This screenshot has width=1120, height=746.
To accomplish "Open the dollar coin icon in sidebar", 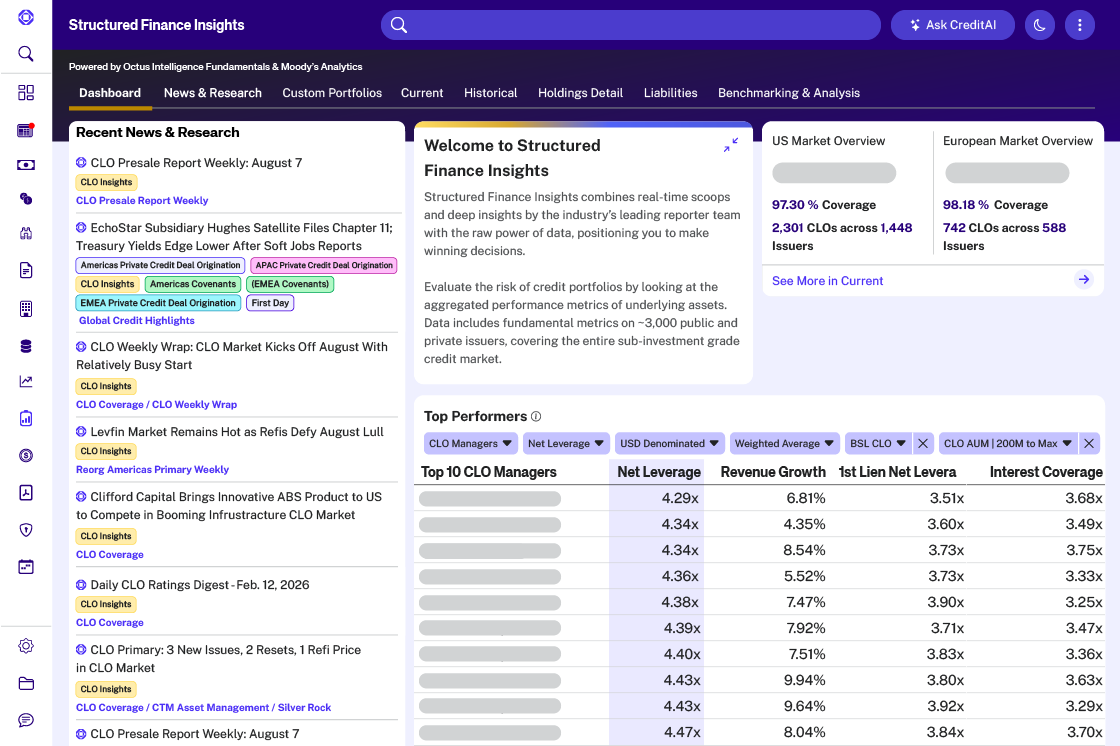I will click(x=26, y=455).
